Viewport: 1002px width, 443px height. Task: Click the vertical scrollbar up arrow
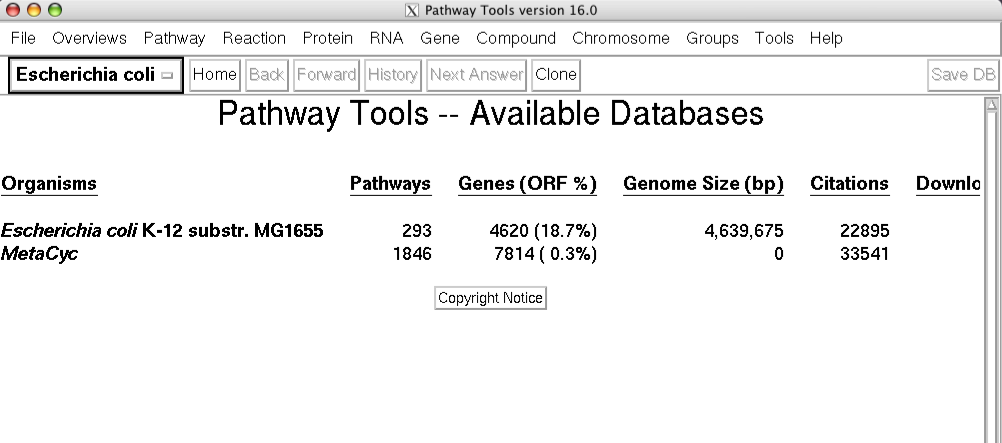992,104
